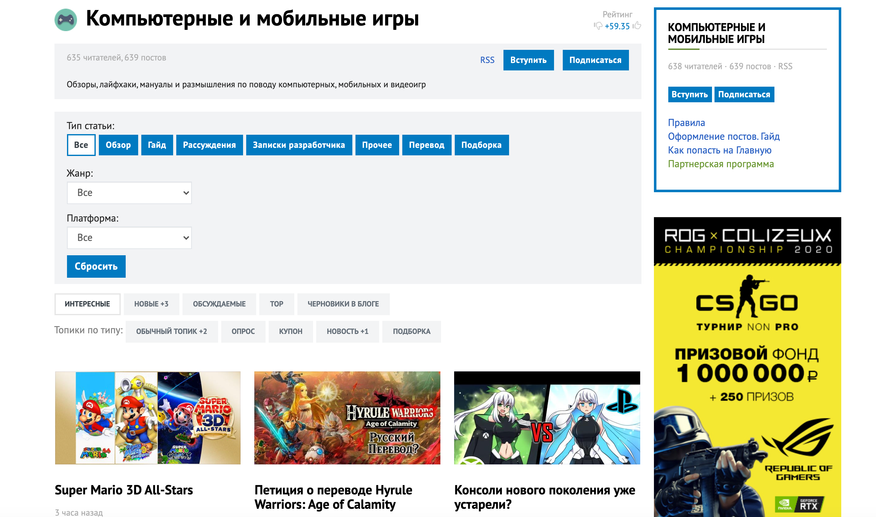Open RSS link in sidebar widget
Viewport: 876px width, 517px height.
[x=785, y=67]
